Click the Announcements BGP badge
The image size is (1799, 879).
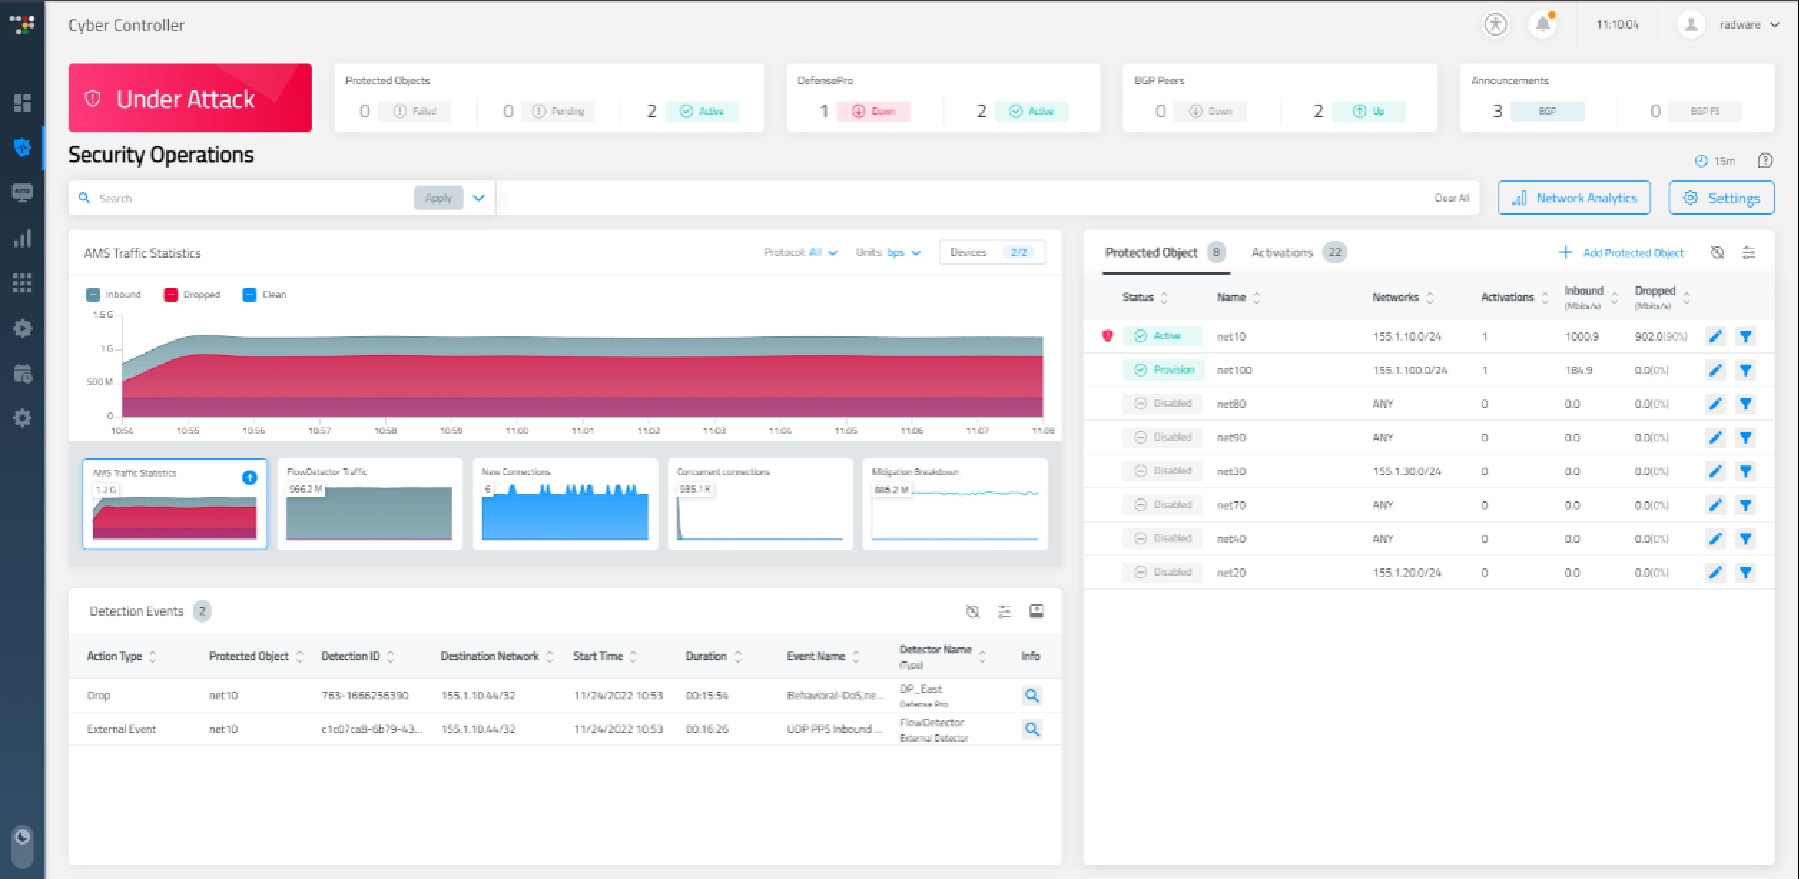1547,111
